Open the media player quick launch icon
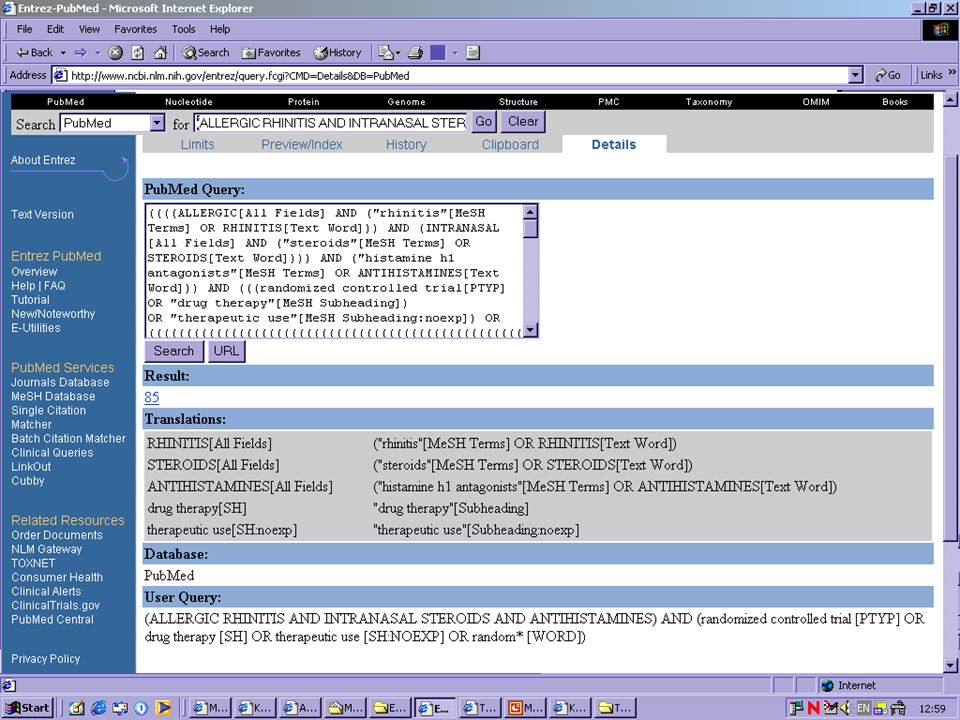 click(163, 708)
